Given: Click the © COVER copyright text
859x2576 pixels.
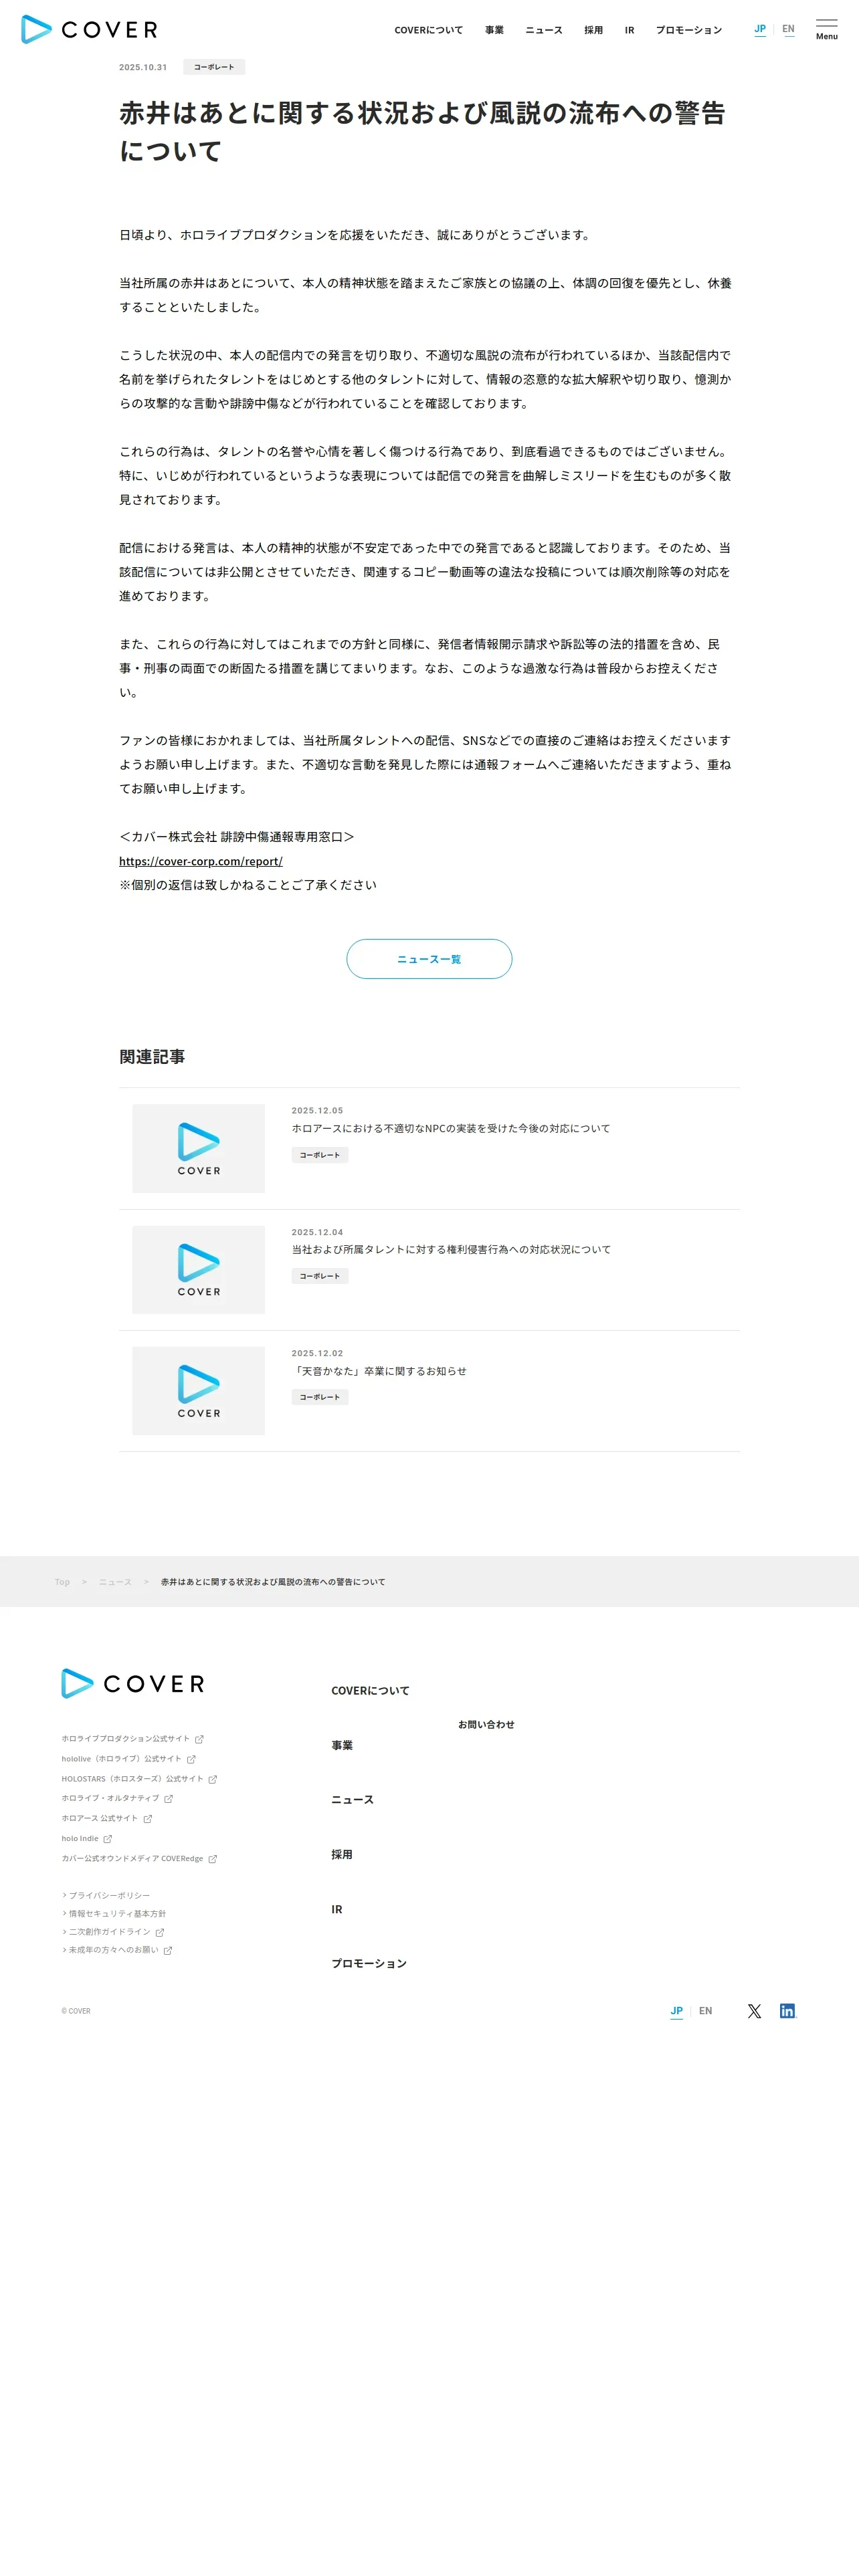Looking at the screenshot, I should pyautogui.click(x=76, y=2011).
